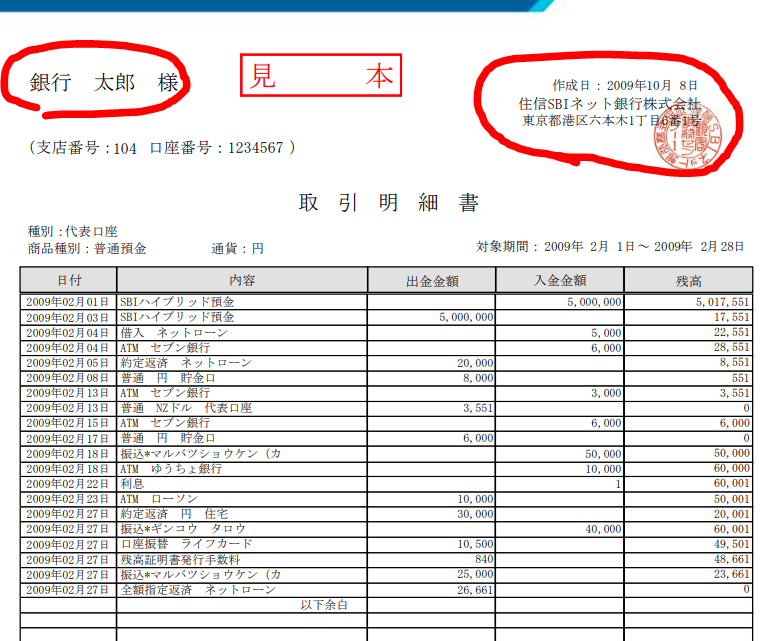The image size is (779, 641).
Task: Click the 残高 column header
Action: pyautogui.click(x=689, y=282)
